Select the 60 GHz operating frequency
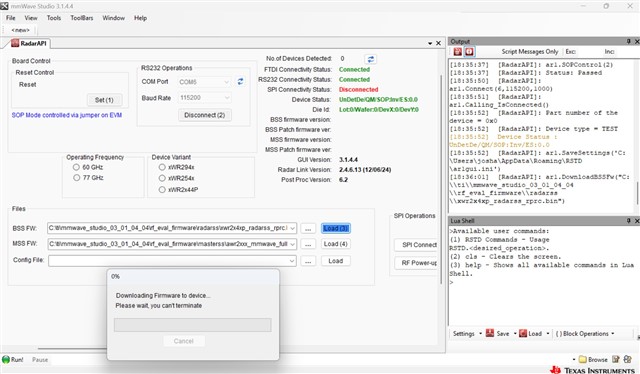This screenshot has width=640, height=374. click(x=76, y=167)
